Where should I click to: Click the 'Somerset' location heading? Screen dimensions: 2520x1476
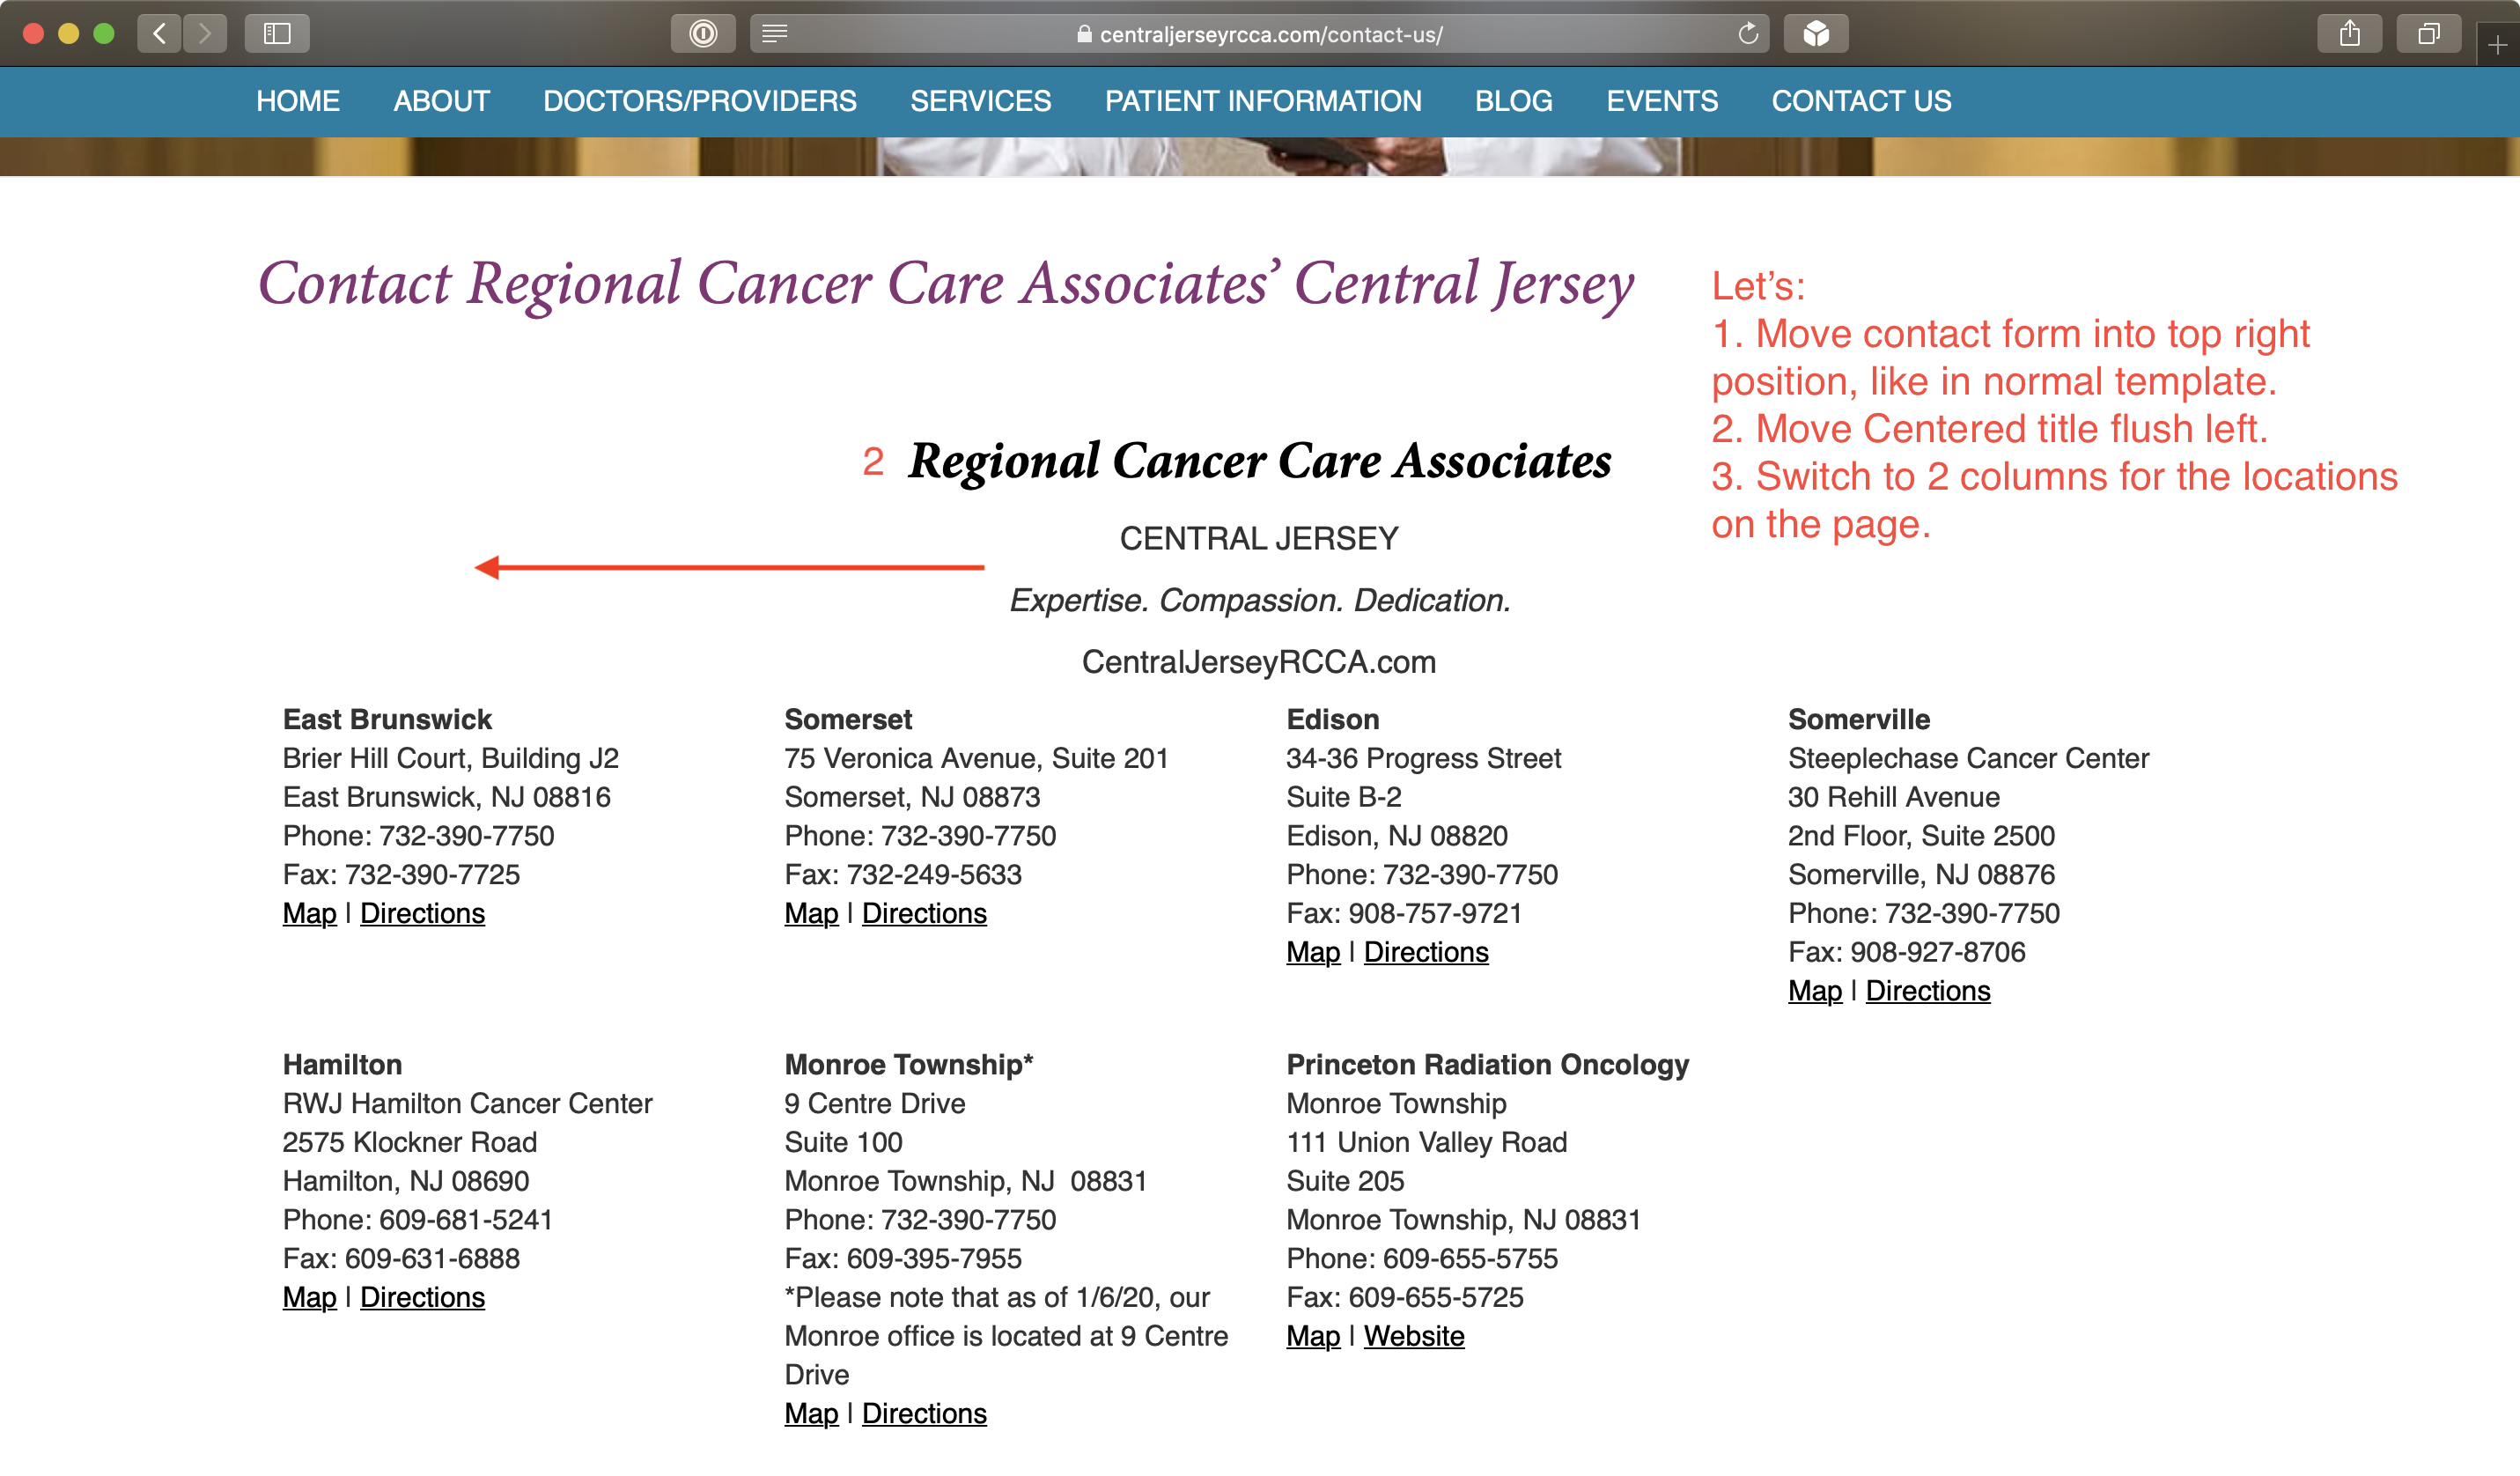click(x=848, y=719)
